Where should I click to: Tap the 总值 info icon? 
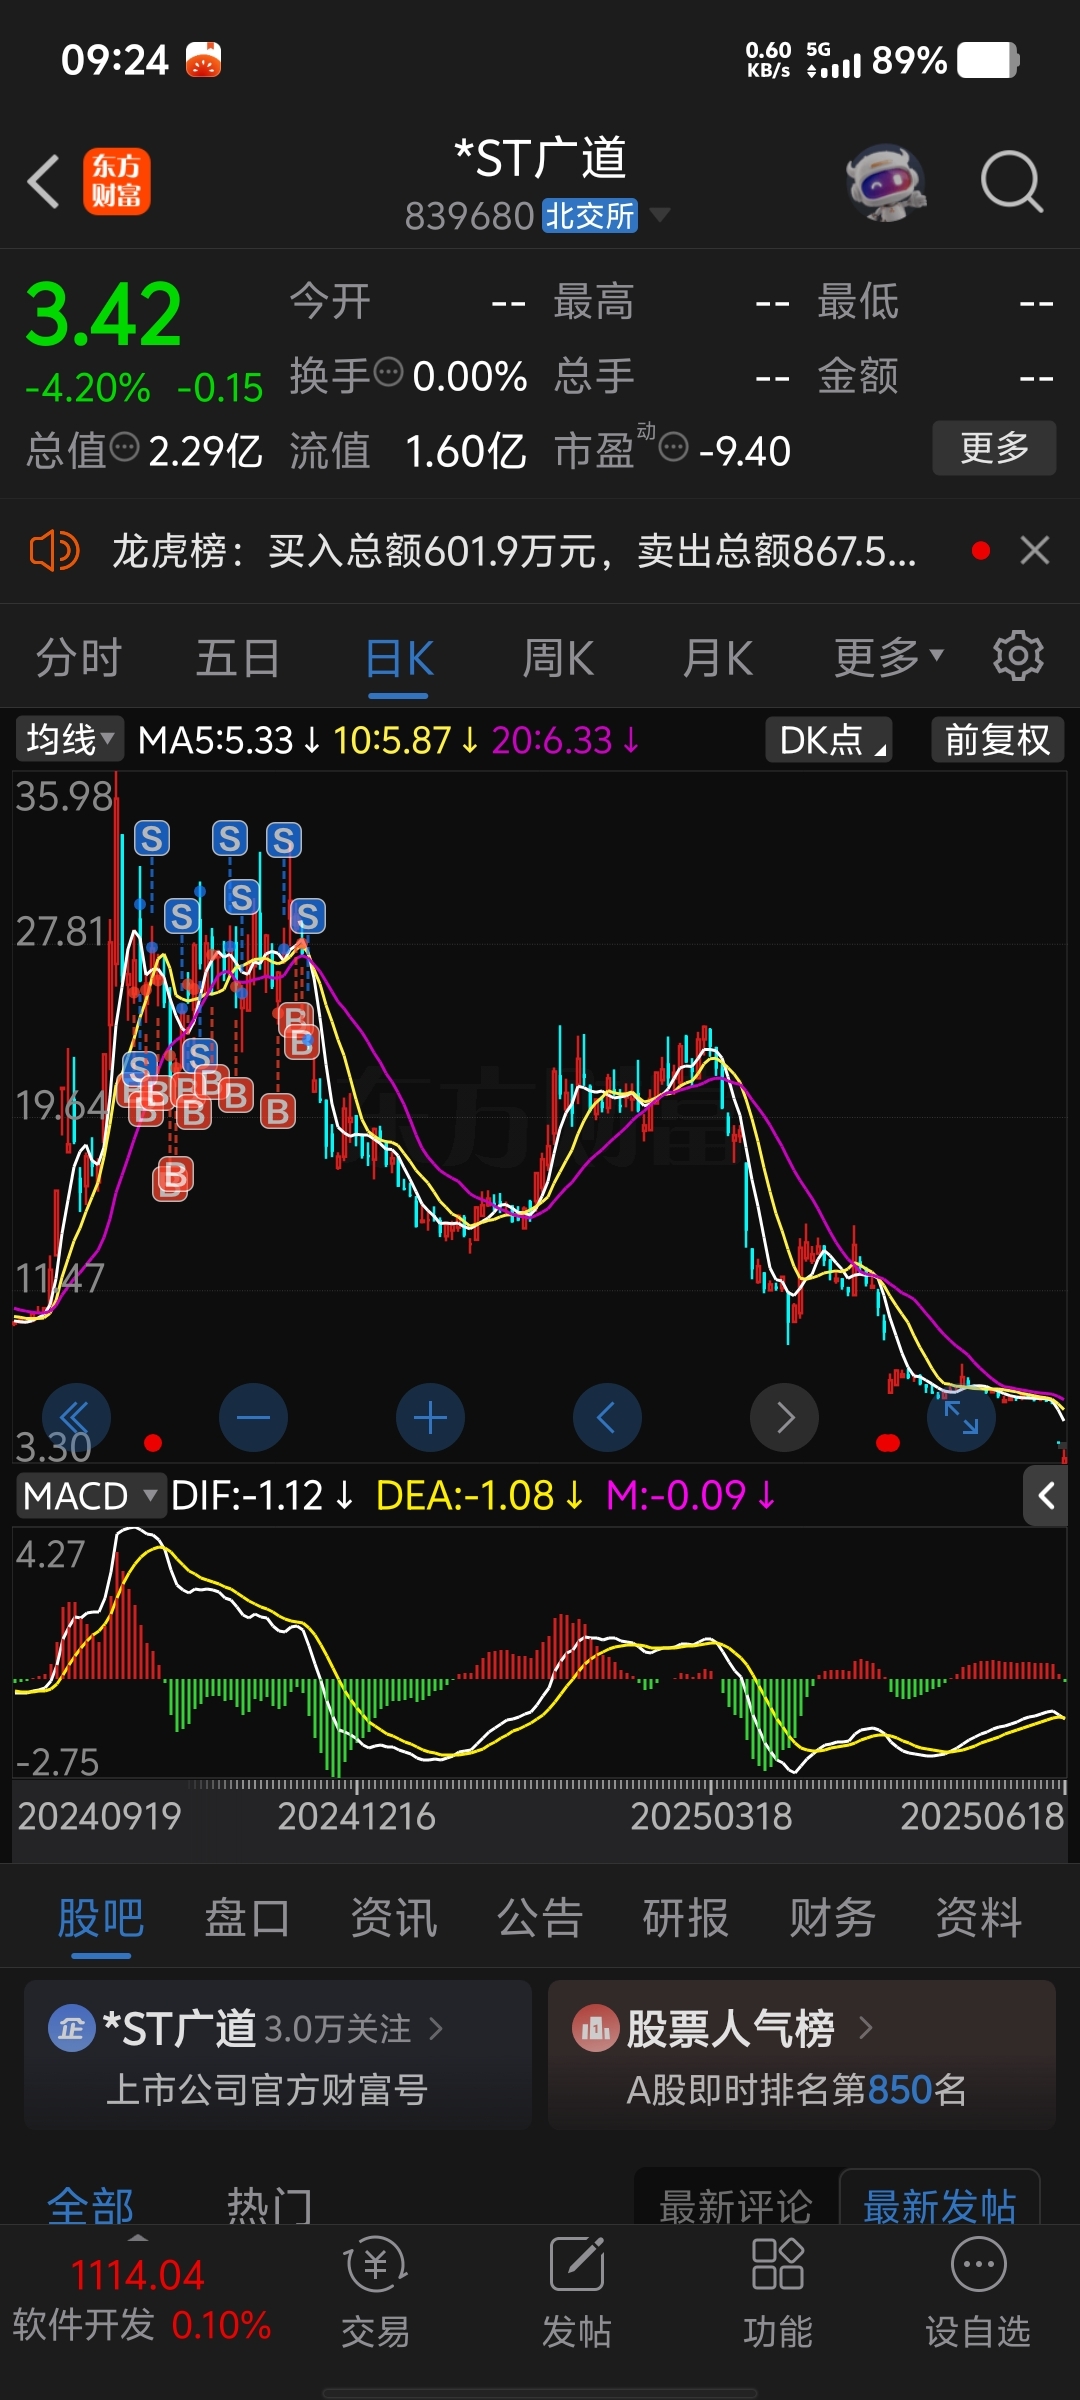[x=124, y=447]
